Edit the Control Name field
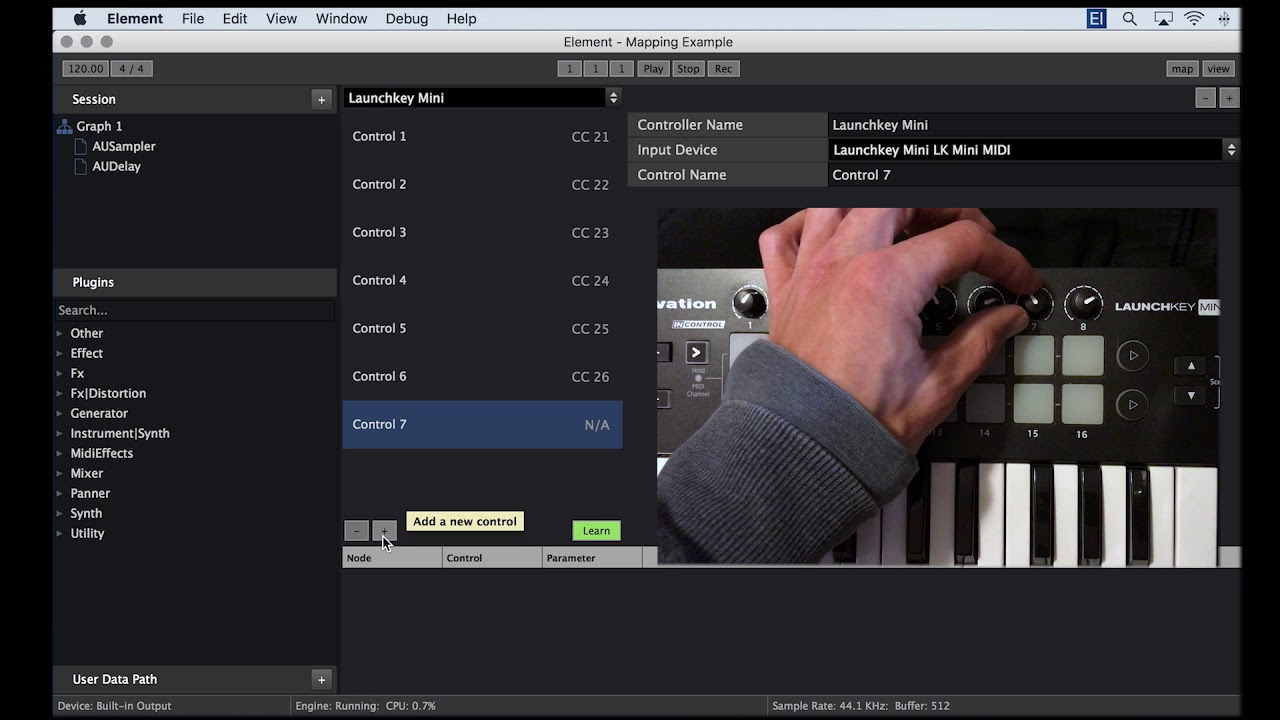1280x720 pixels. (1034, 175)
